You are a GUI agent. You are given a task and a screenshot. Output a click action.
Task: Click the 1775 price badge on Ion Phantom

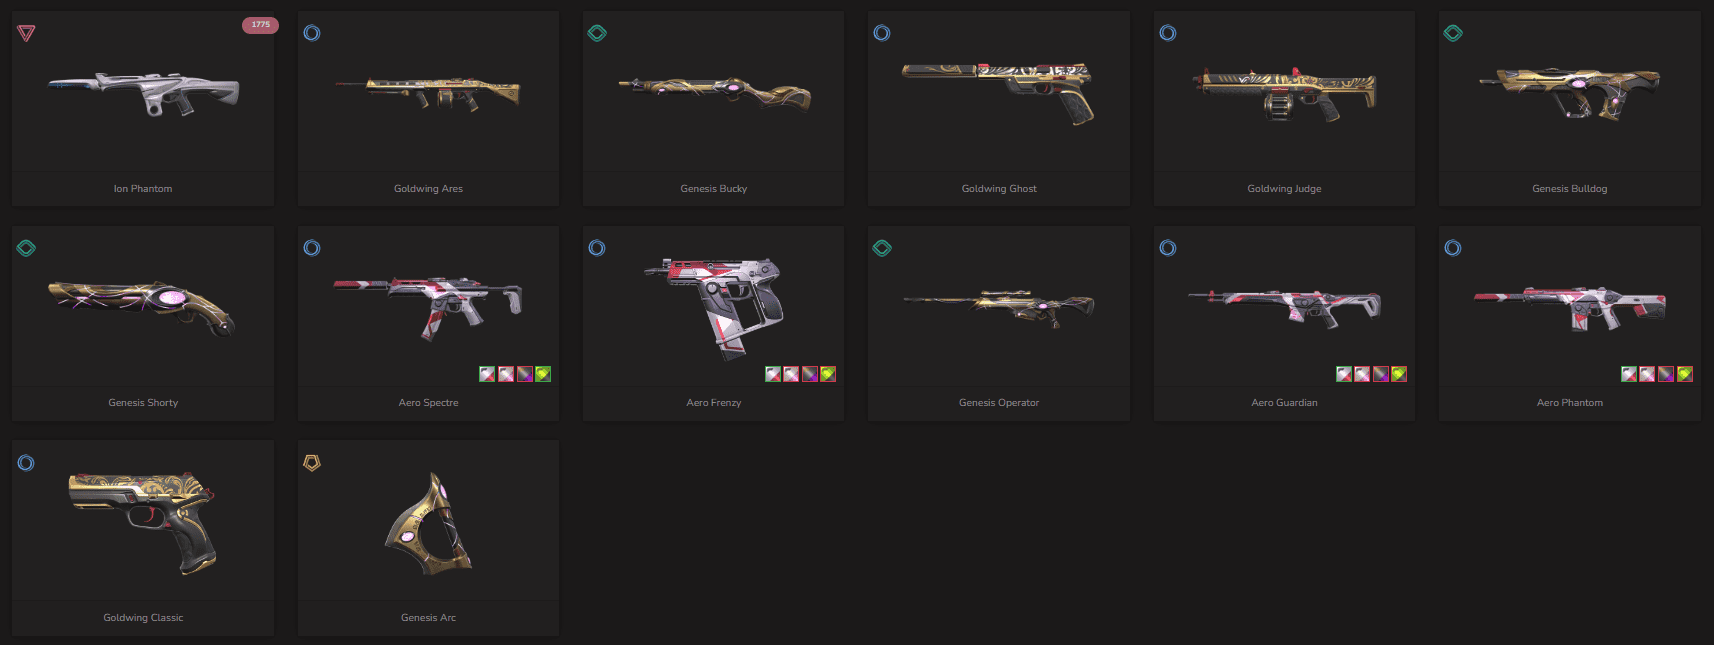pos(260,25)
